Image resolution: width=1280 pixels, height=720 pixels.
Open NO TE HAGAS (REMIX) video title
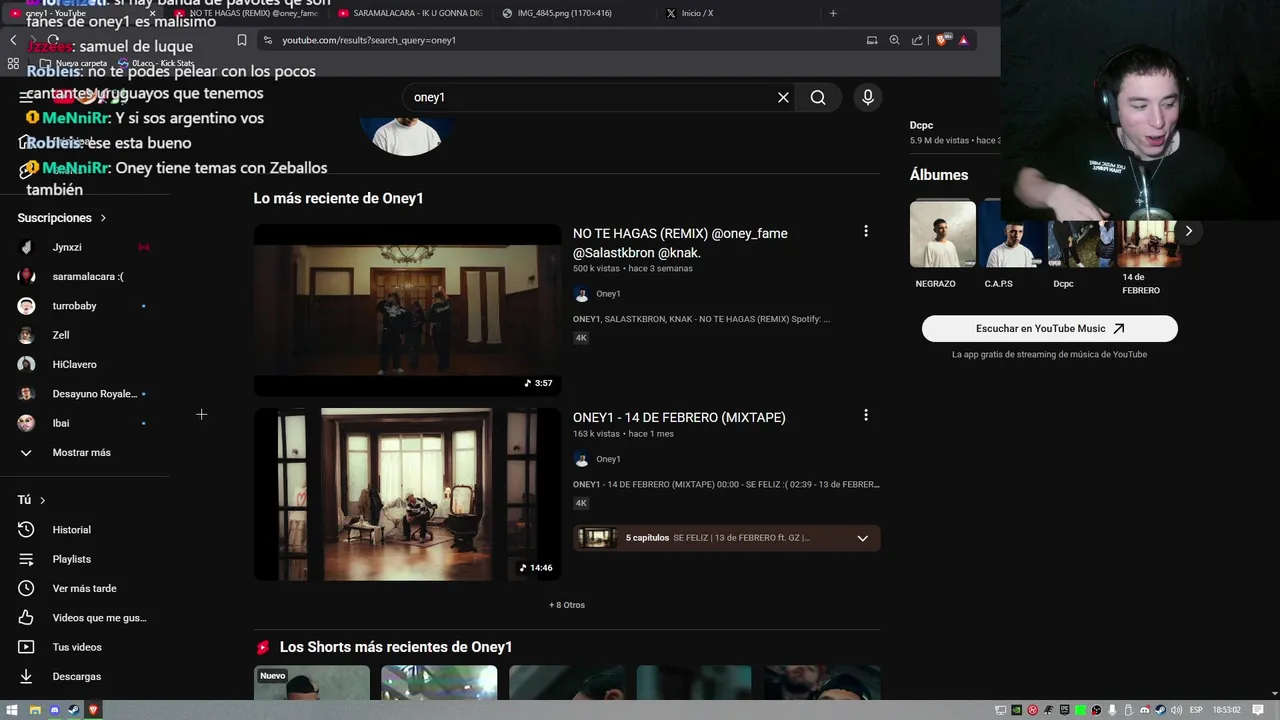pos(680,243)
